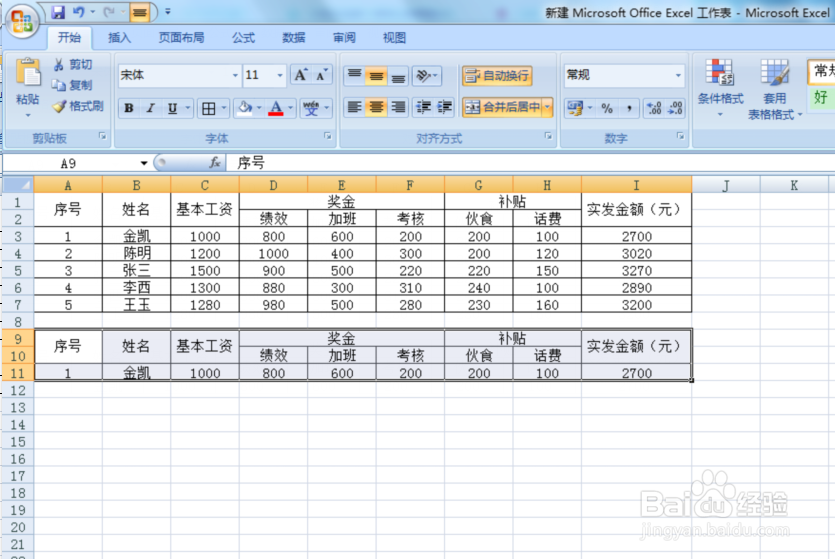
Task: Open alignment group dialog launcher
Action: point(548,137)
